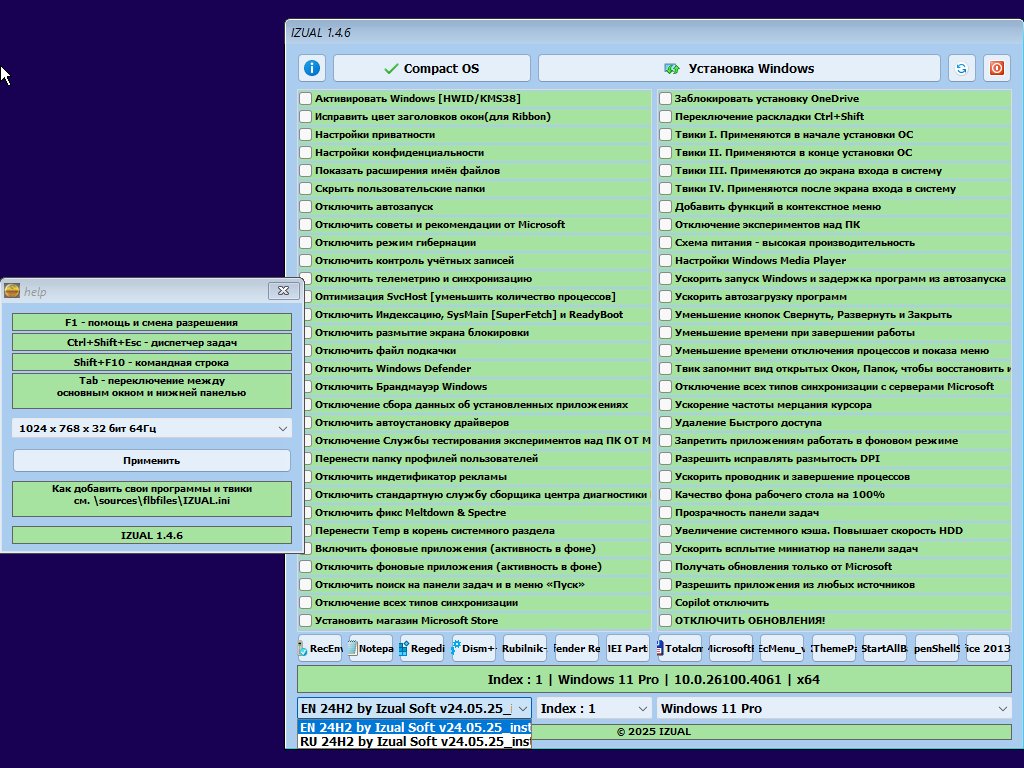Check Ускорить автозагрузку программ
The height and width of the screenshot is (768, 1024).
pyautogui.click(x=665, y=296)
